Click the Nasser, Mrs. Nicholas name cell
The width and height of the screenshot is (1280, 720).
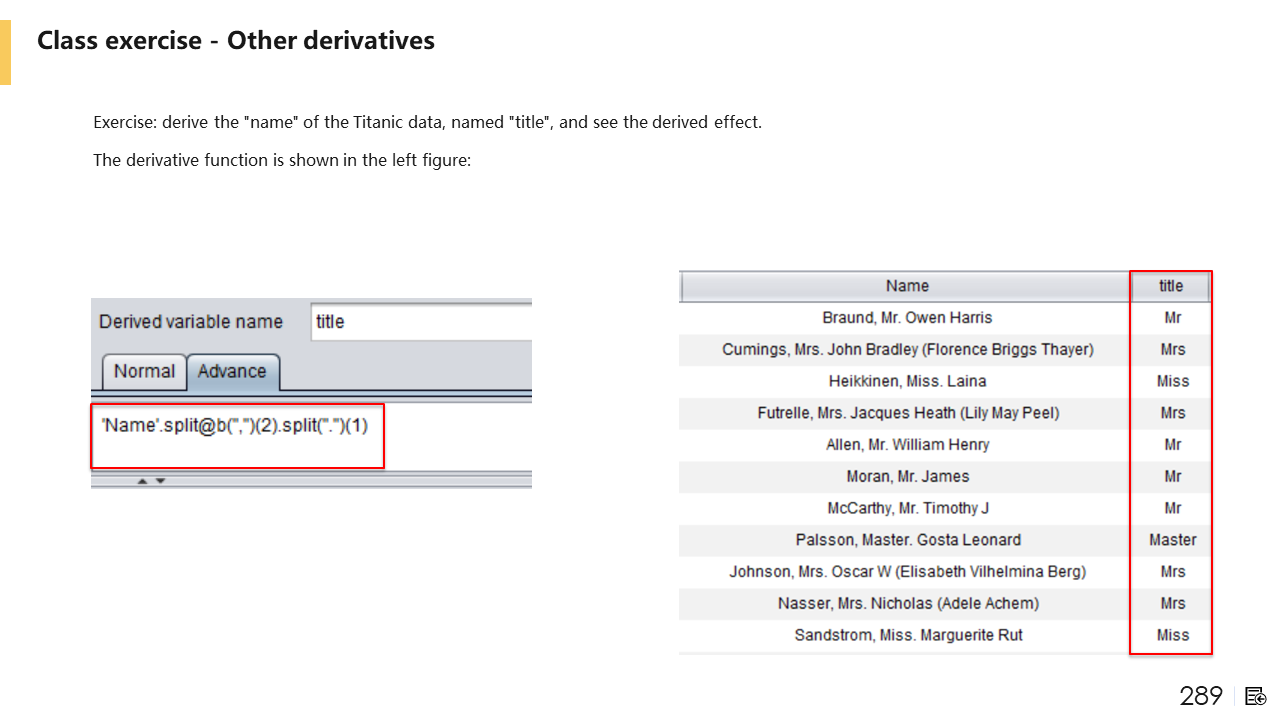[x=907, y=604]
